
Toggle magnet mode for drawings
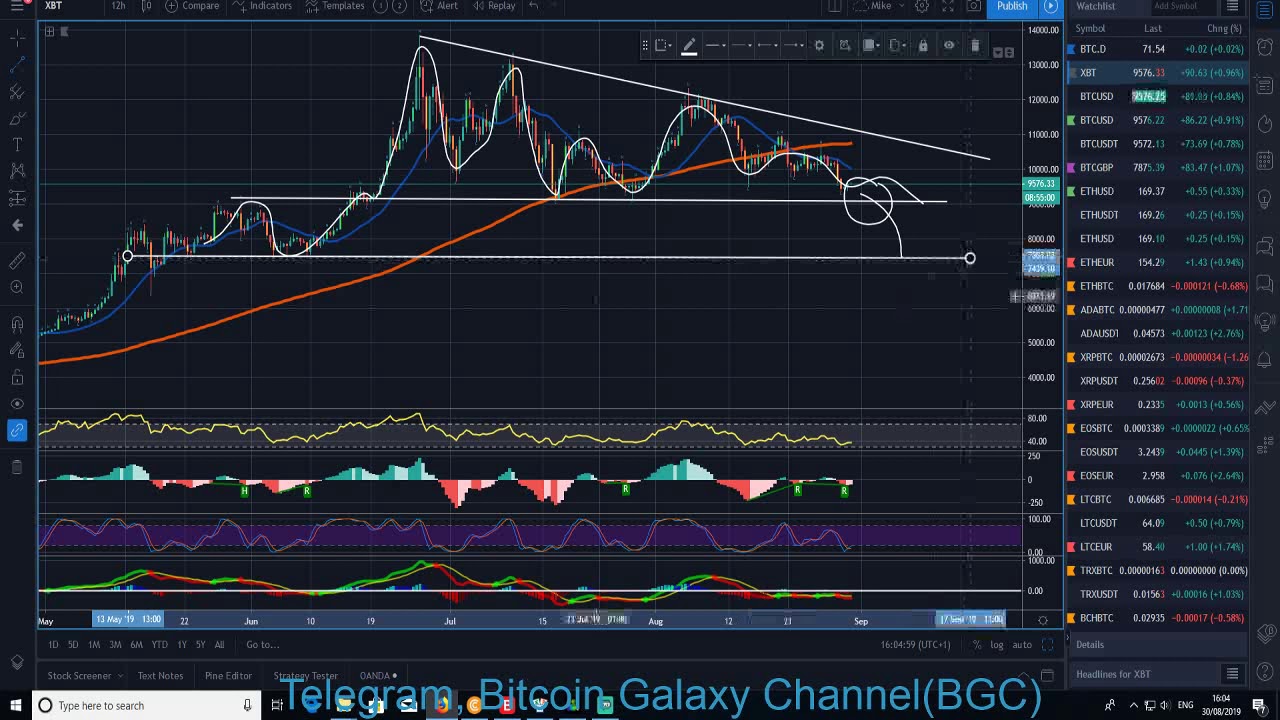pos(17,324)
